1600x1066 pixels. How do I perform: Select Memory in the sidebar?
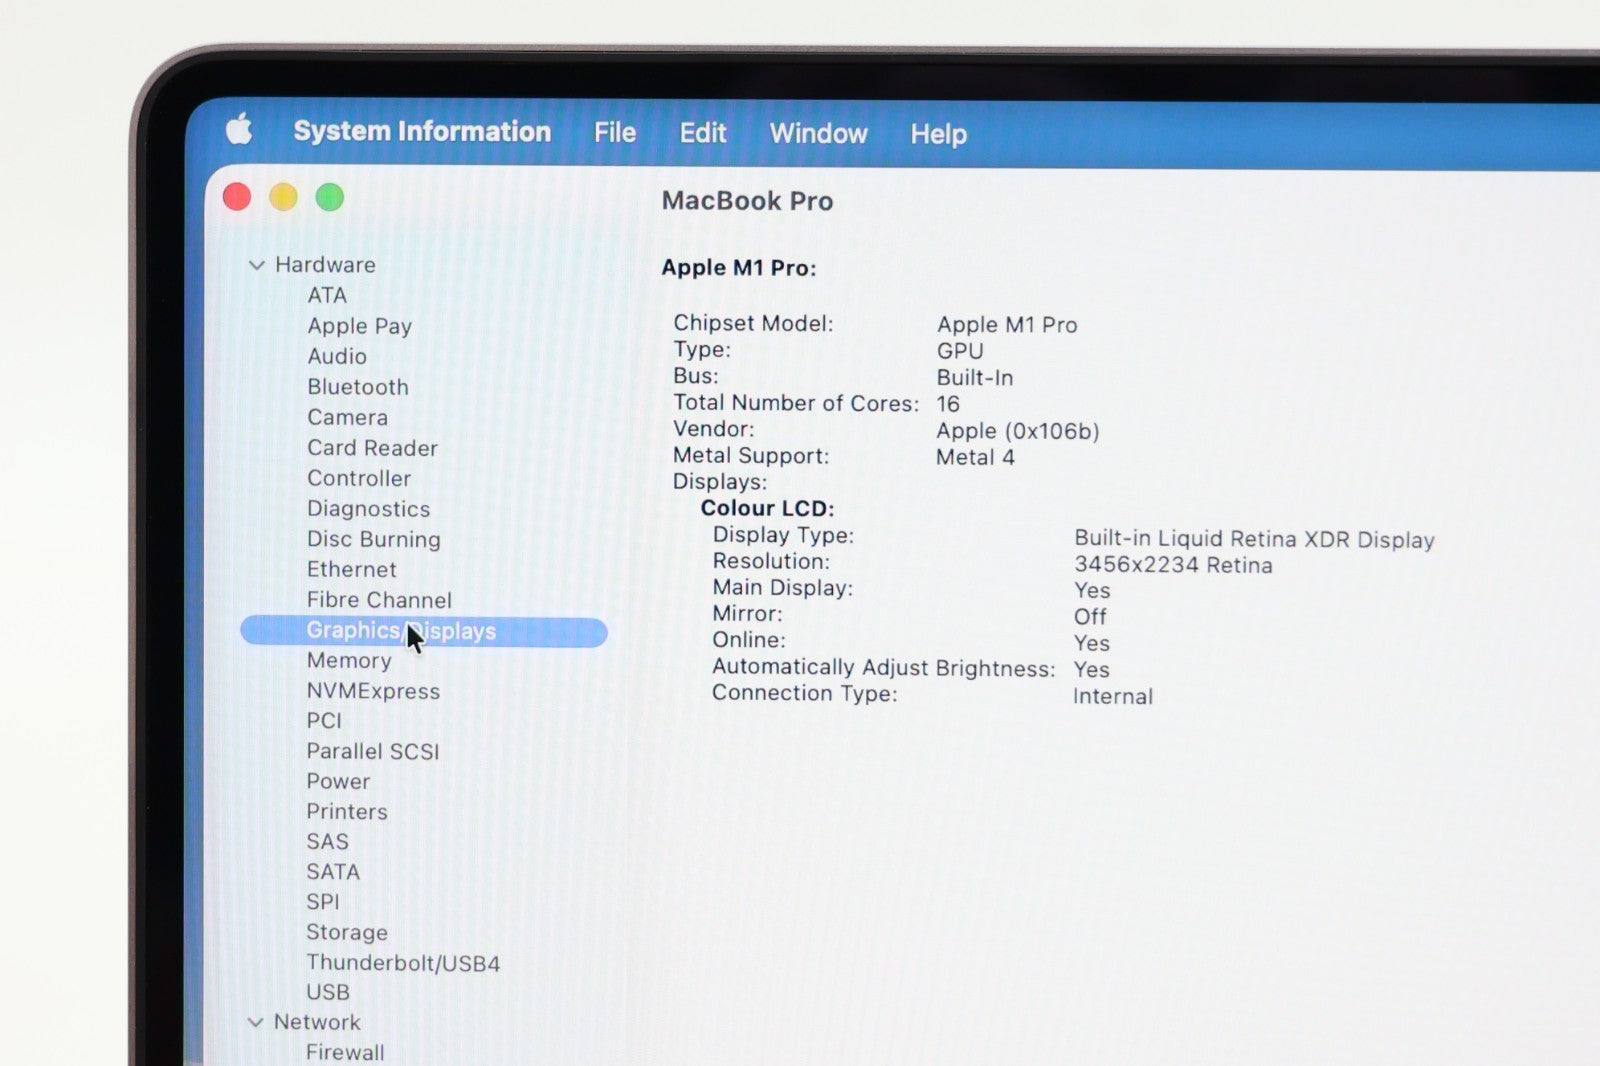tap(348, 661)
